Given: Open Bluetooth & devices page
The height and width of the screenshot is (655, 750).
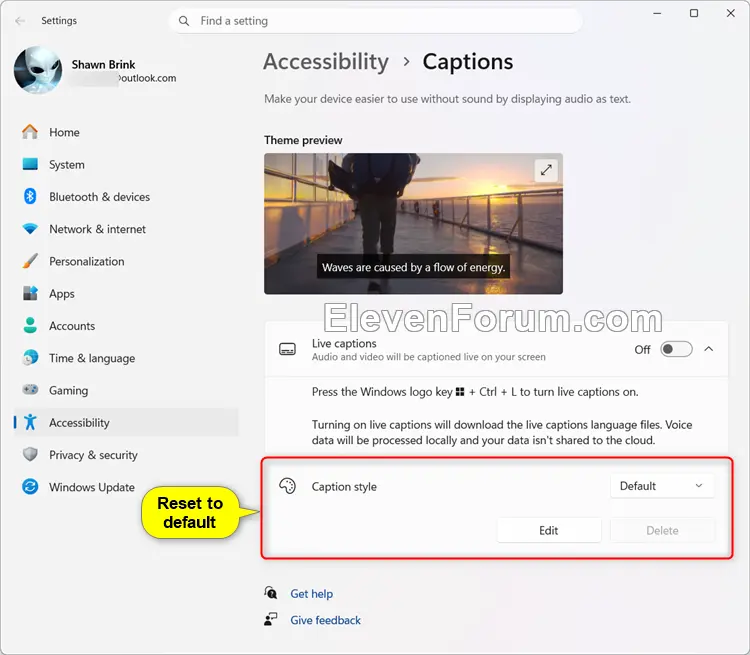Looking at the screenshot, I should pos(126,197).
